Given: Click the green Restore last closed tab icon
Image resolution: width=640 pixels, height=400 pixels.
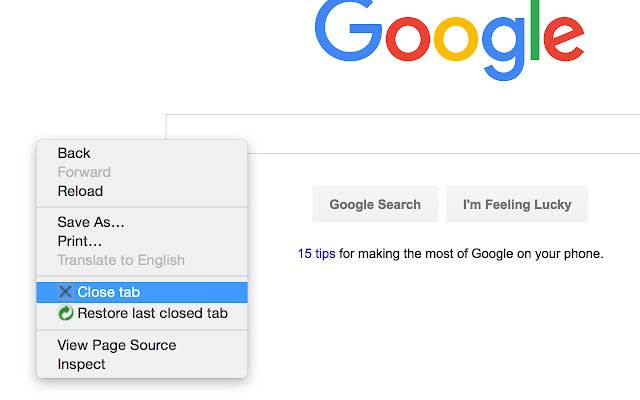Looking at the screenshot, I should [66, 313].
